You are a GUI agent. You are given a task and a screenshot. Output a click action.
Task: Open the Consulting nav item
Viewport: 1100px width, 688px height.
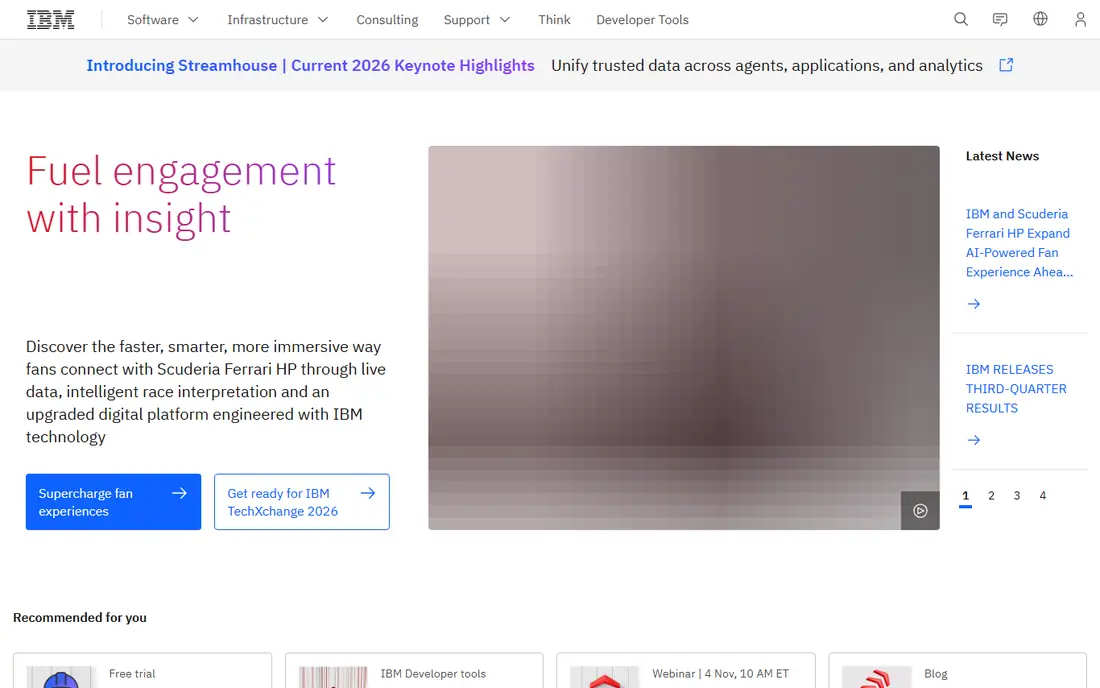click(387, 20)
